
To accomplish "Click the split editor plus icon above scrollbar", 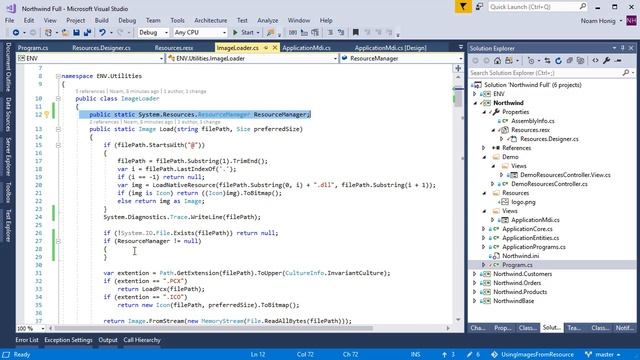I will point(458,68).
